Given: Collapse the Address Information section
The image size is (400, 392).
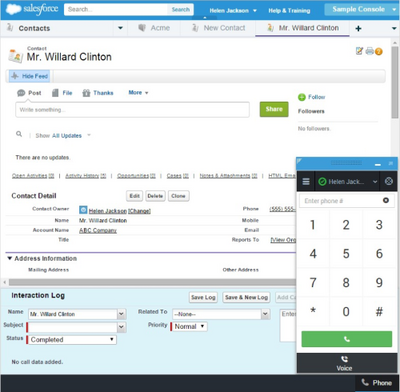Looking at the screenshot, I should [x=10, y=258].
